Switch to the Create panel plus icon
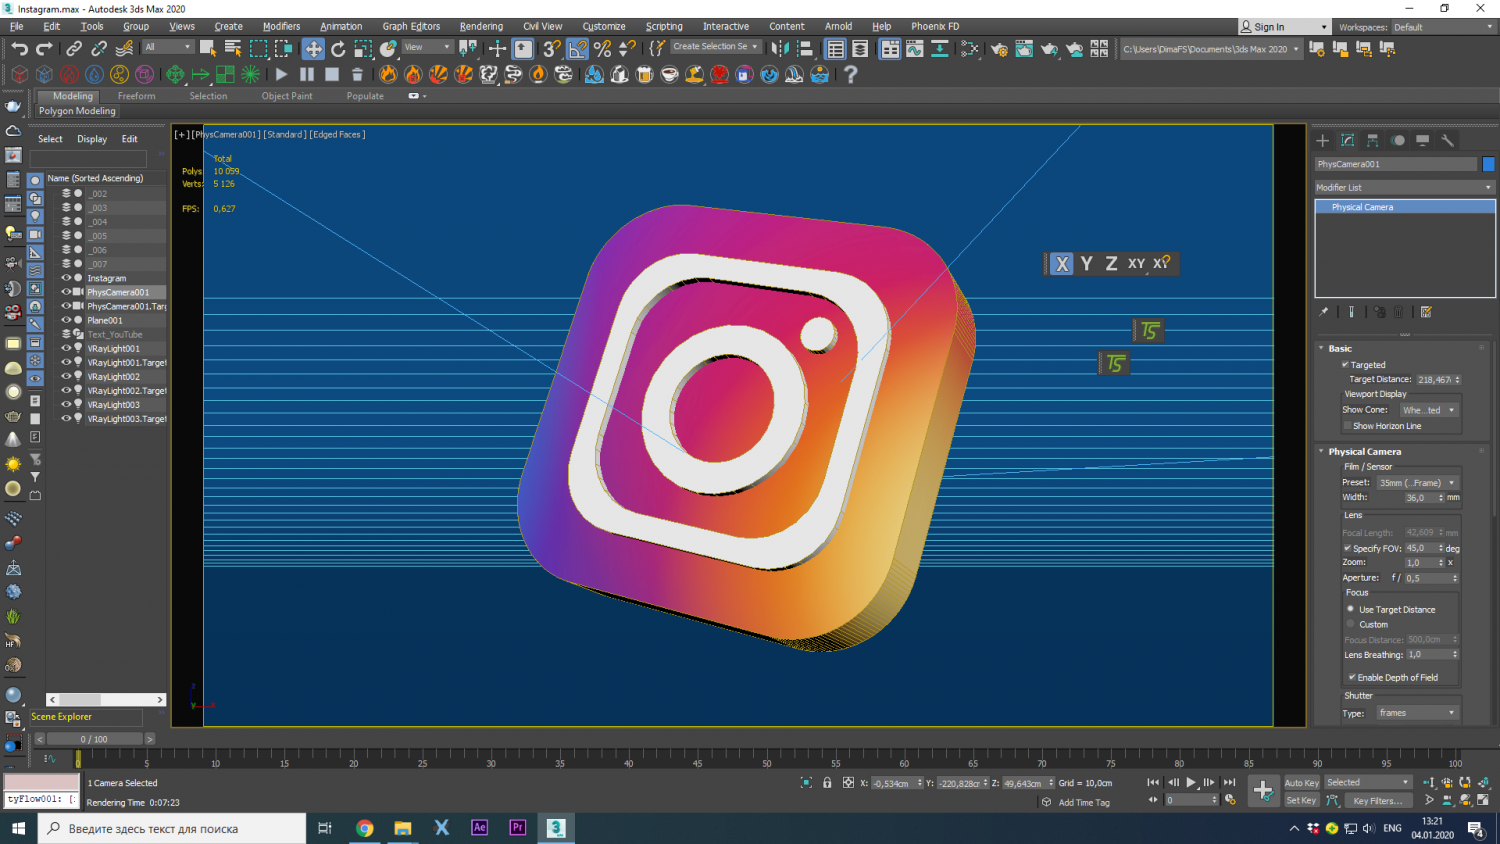The image size is (1500, 844). (x=1322, y=141)
